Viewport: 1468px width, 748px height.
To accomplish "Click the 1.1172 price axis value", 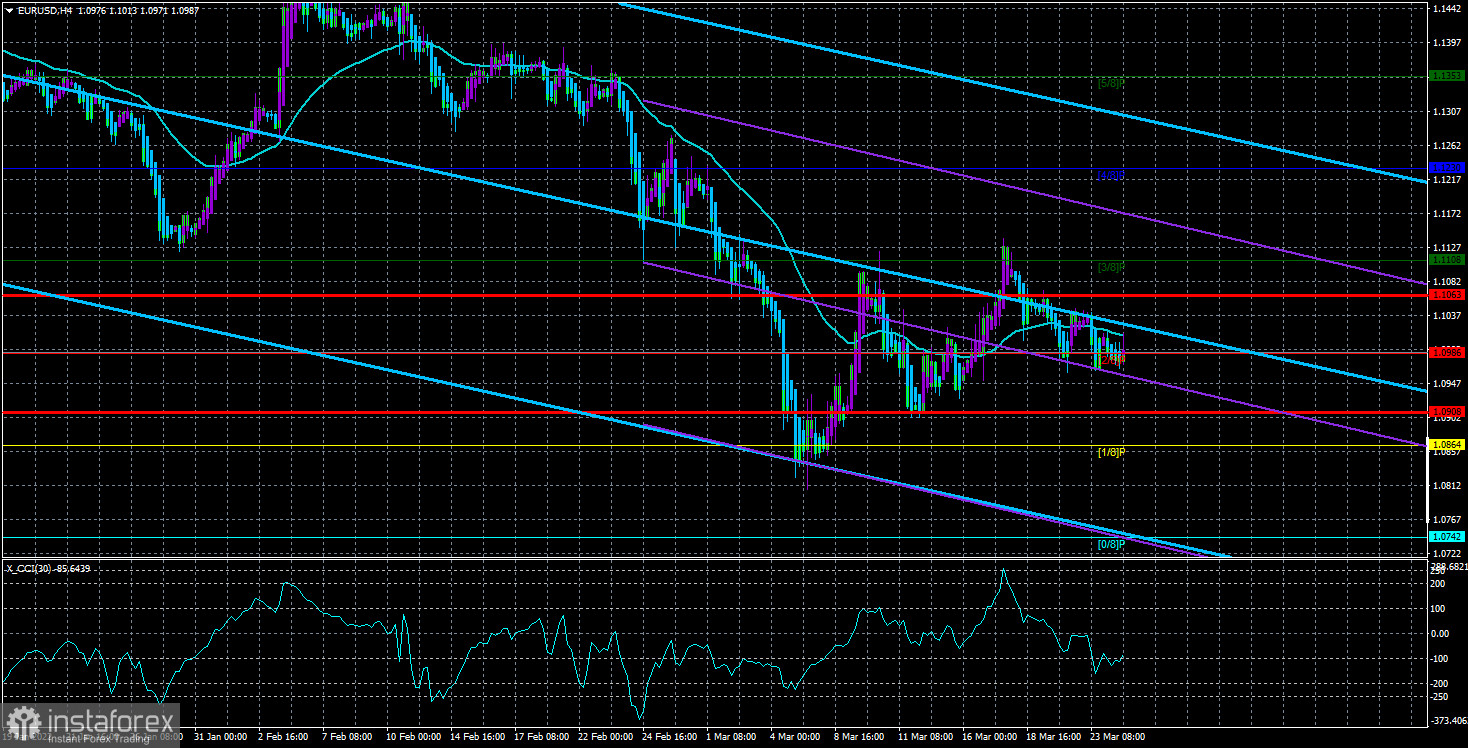I will pyautogui.click(x=1447, y=214).
